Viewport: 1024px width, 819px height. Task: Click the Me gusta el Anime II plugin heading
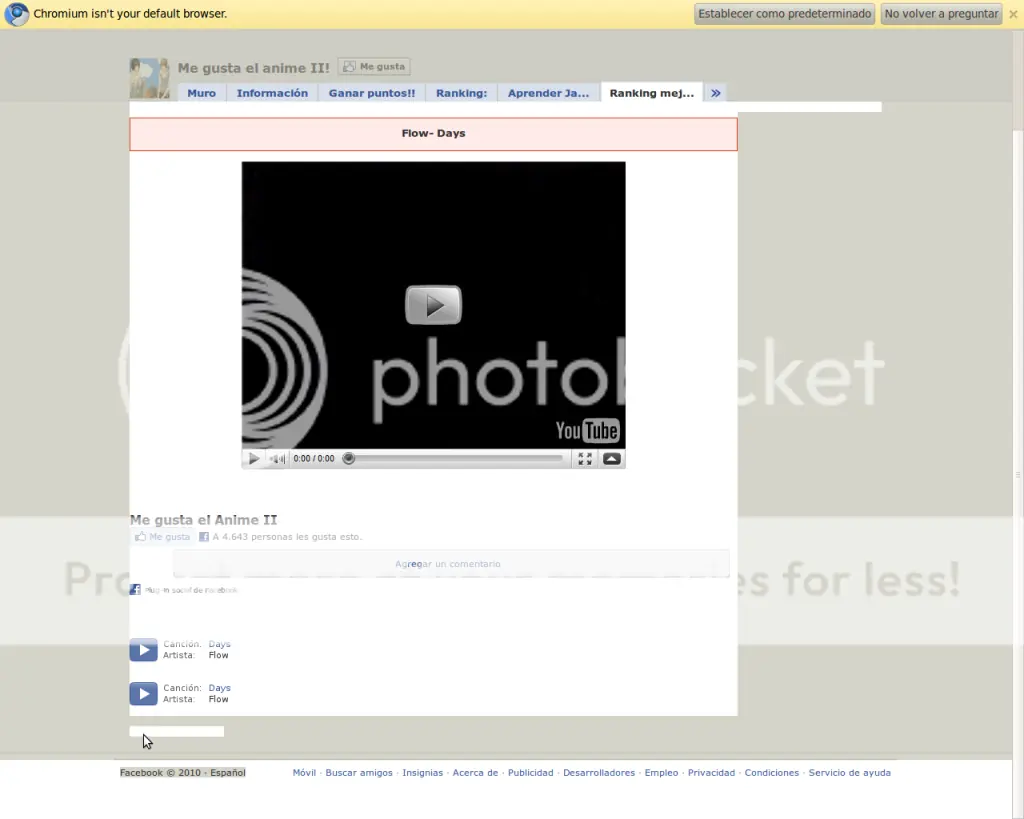203,520
